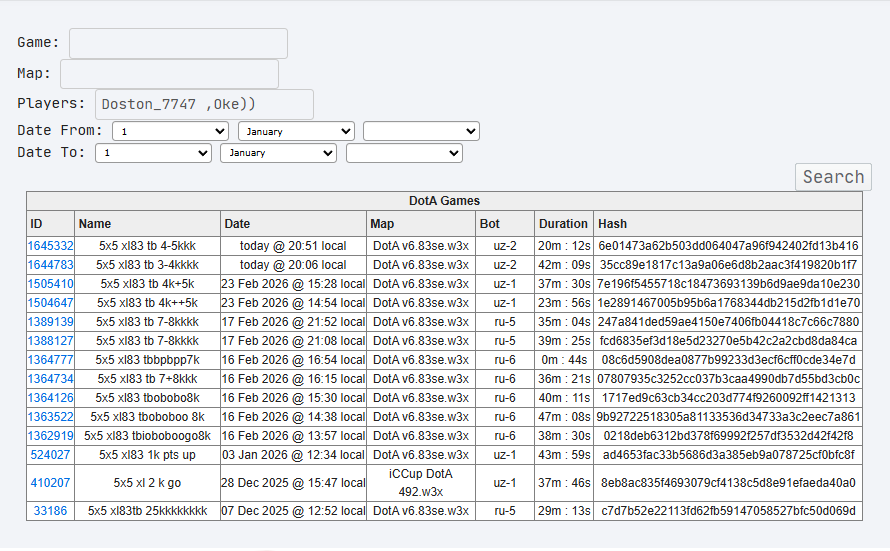
Task: Click hash starting with ad4653fac33b
Action: (728, 455)
